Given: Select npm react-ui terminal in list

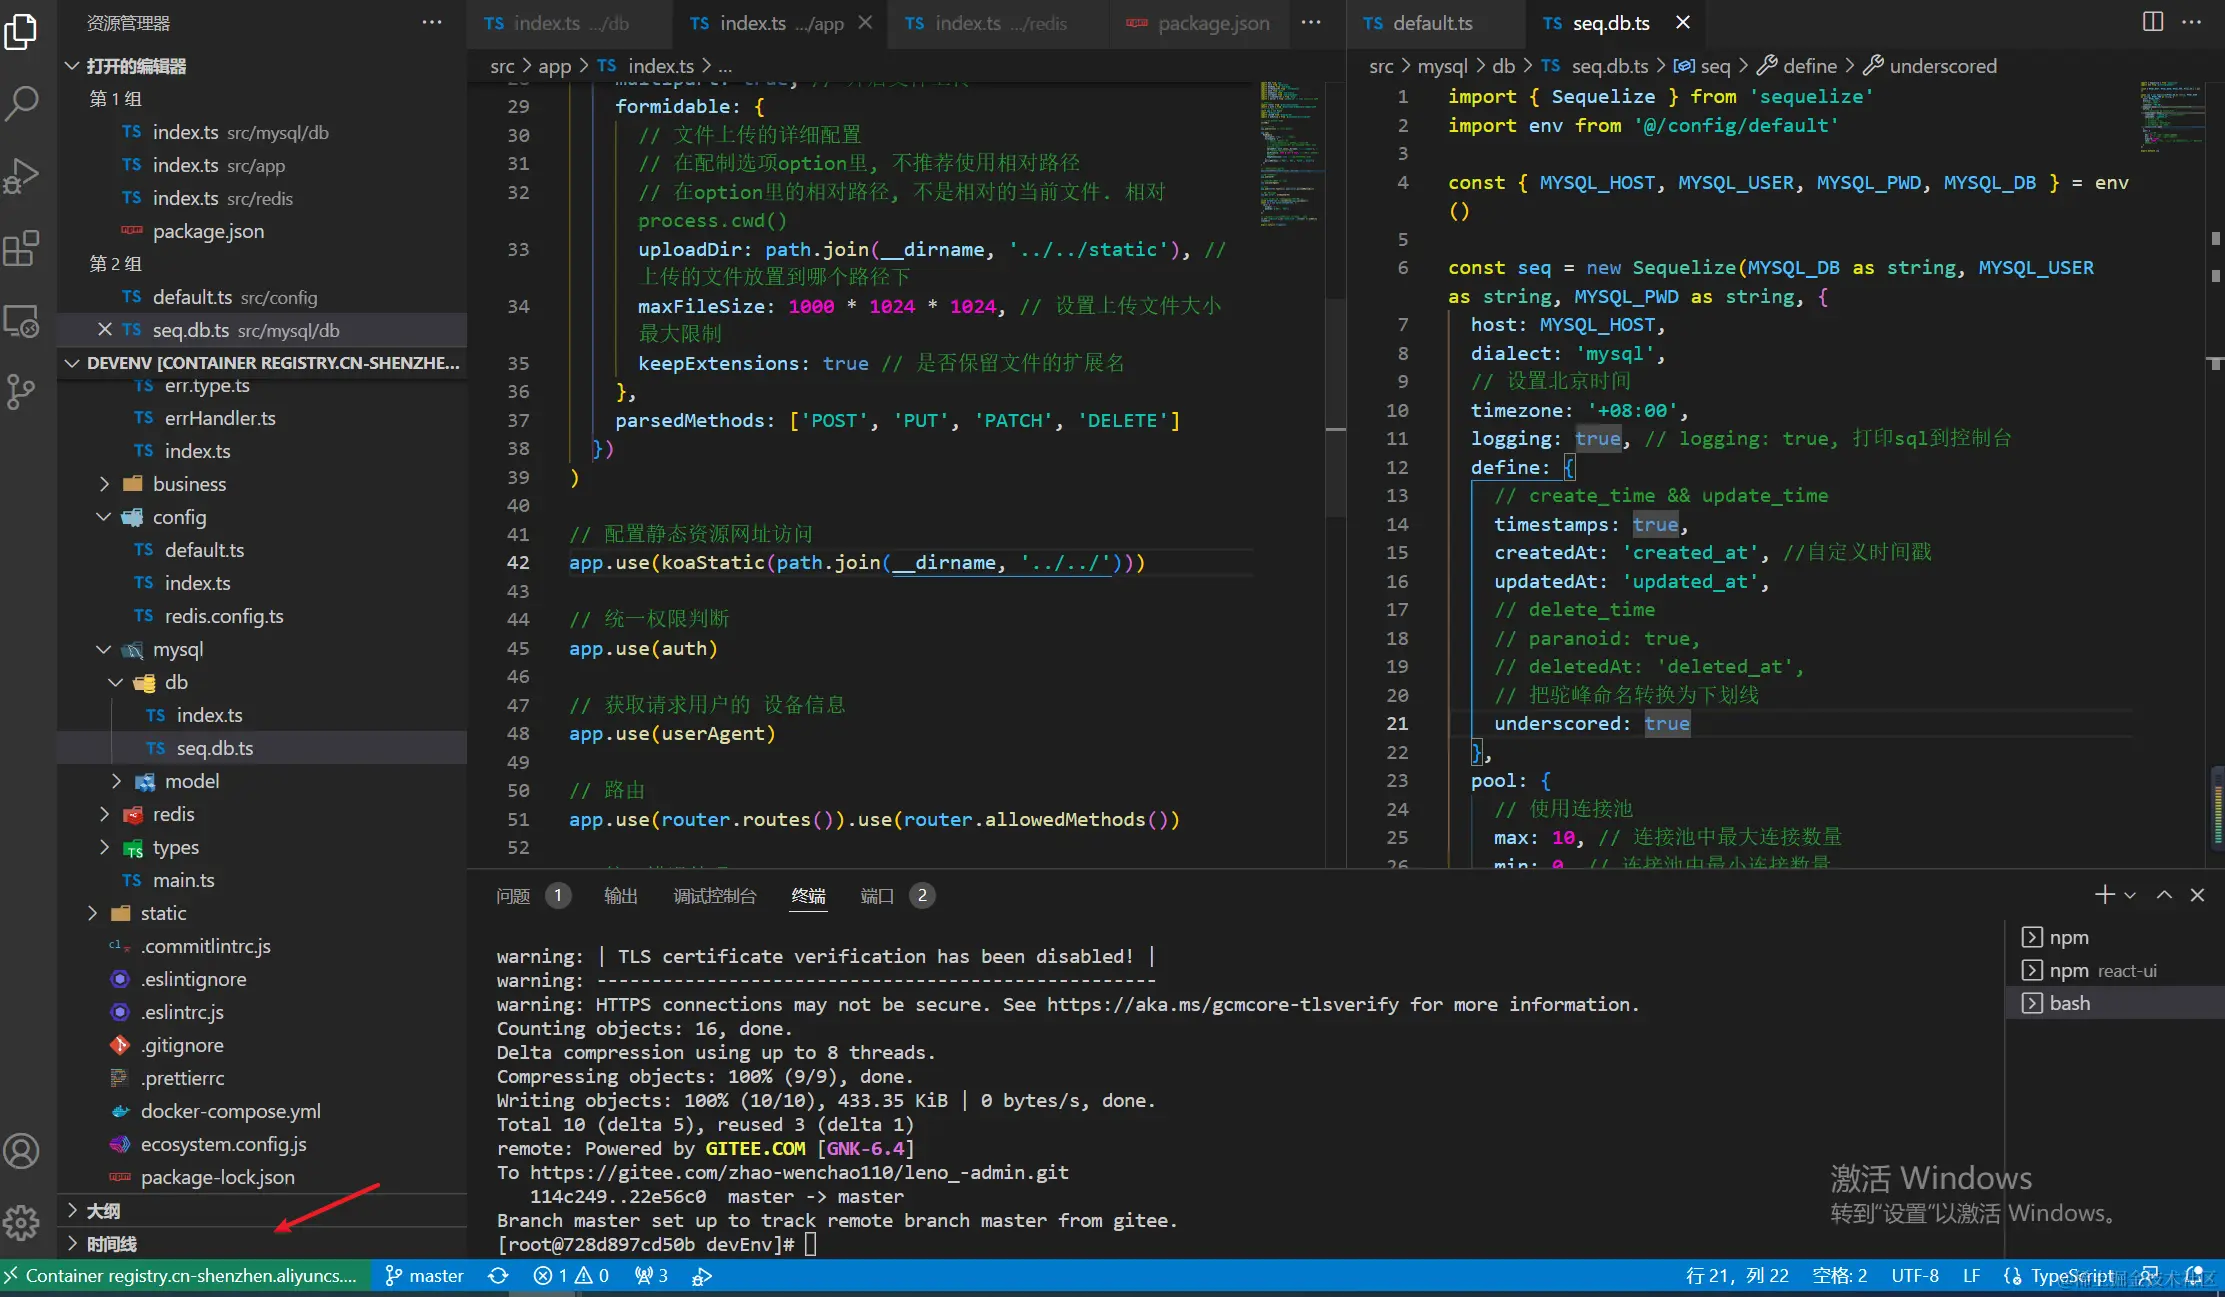Looking at the screenshot, I should coord(2101,971).
